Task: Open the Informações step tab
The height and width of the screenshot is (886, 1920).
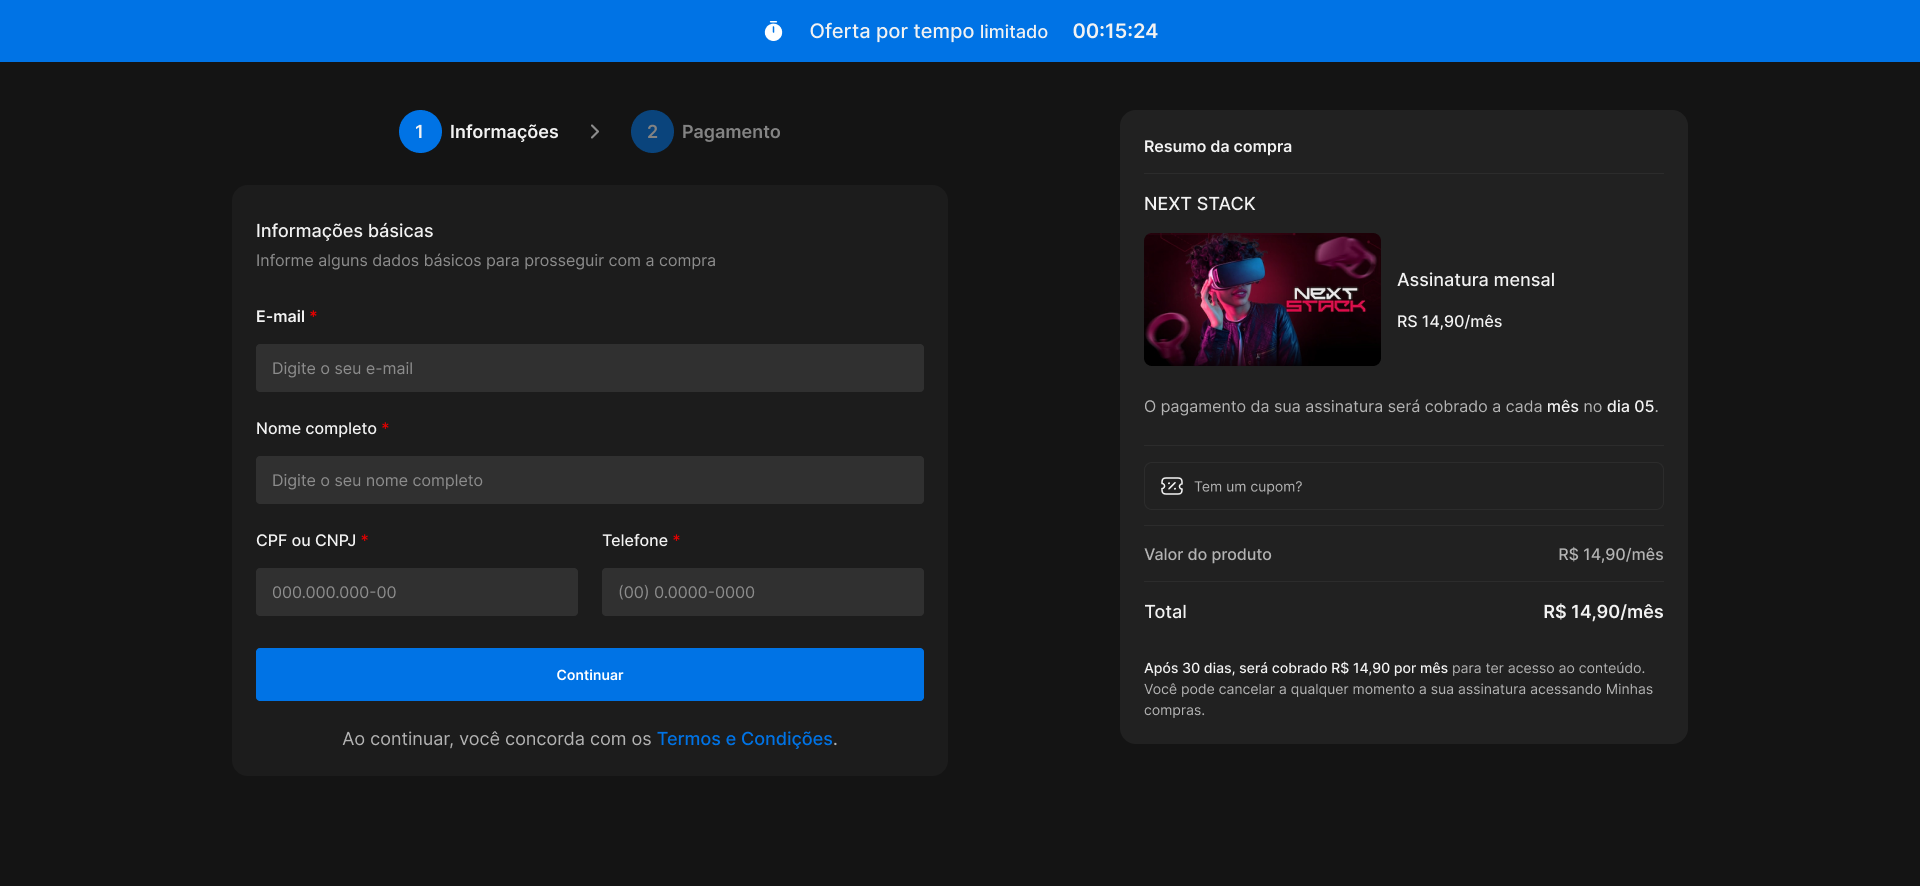Action: [x=479, y=132]
